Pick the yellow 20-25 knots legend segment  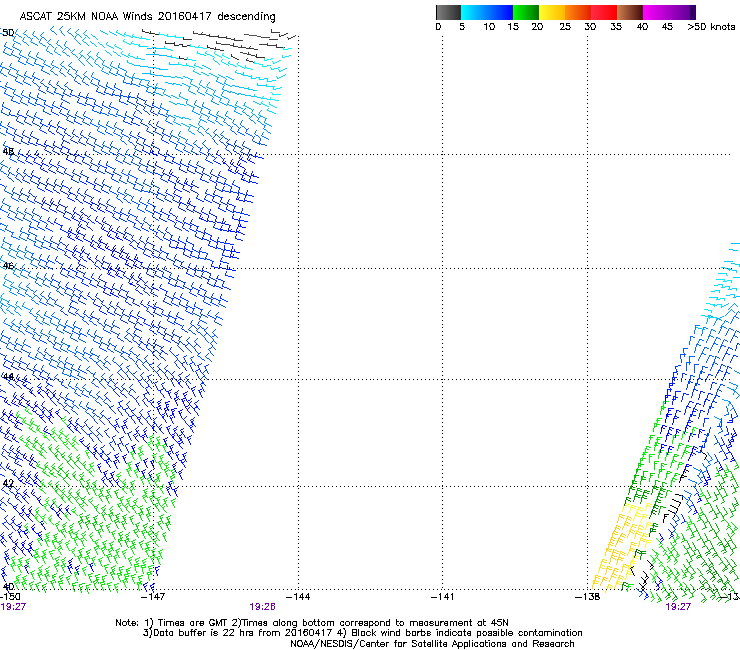(552, 12)
